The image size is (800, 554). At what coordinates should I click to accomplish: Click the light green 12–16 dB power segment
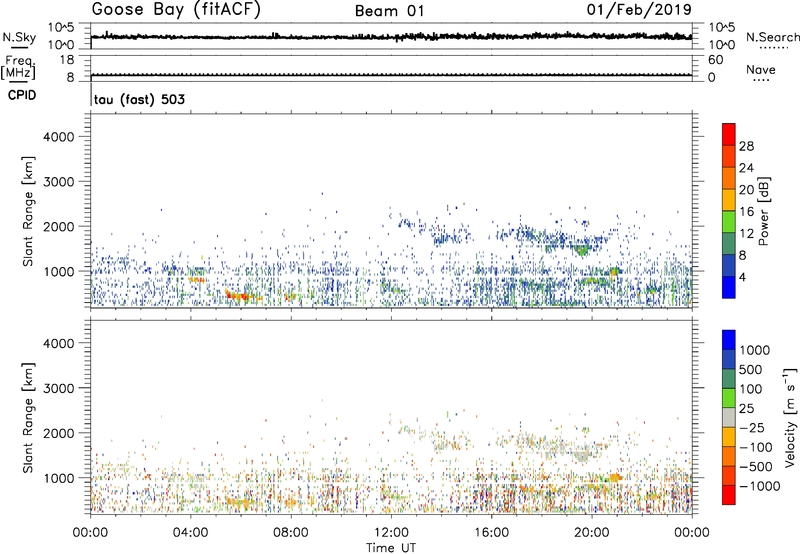(729, 222)
